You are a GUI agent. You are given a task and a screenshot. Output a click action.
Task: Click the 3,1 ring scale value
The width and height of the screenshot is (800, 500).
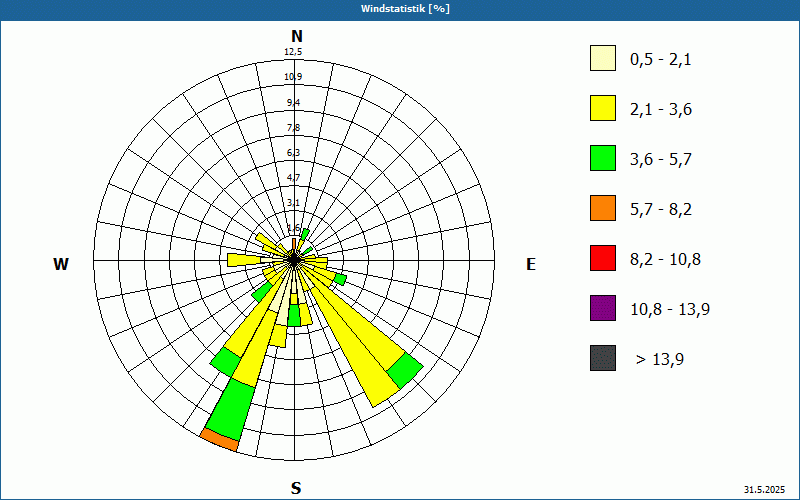coord(293,203)
